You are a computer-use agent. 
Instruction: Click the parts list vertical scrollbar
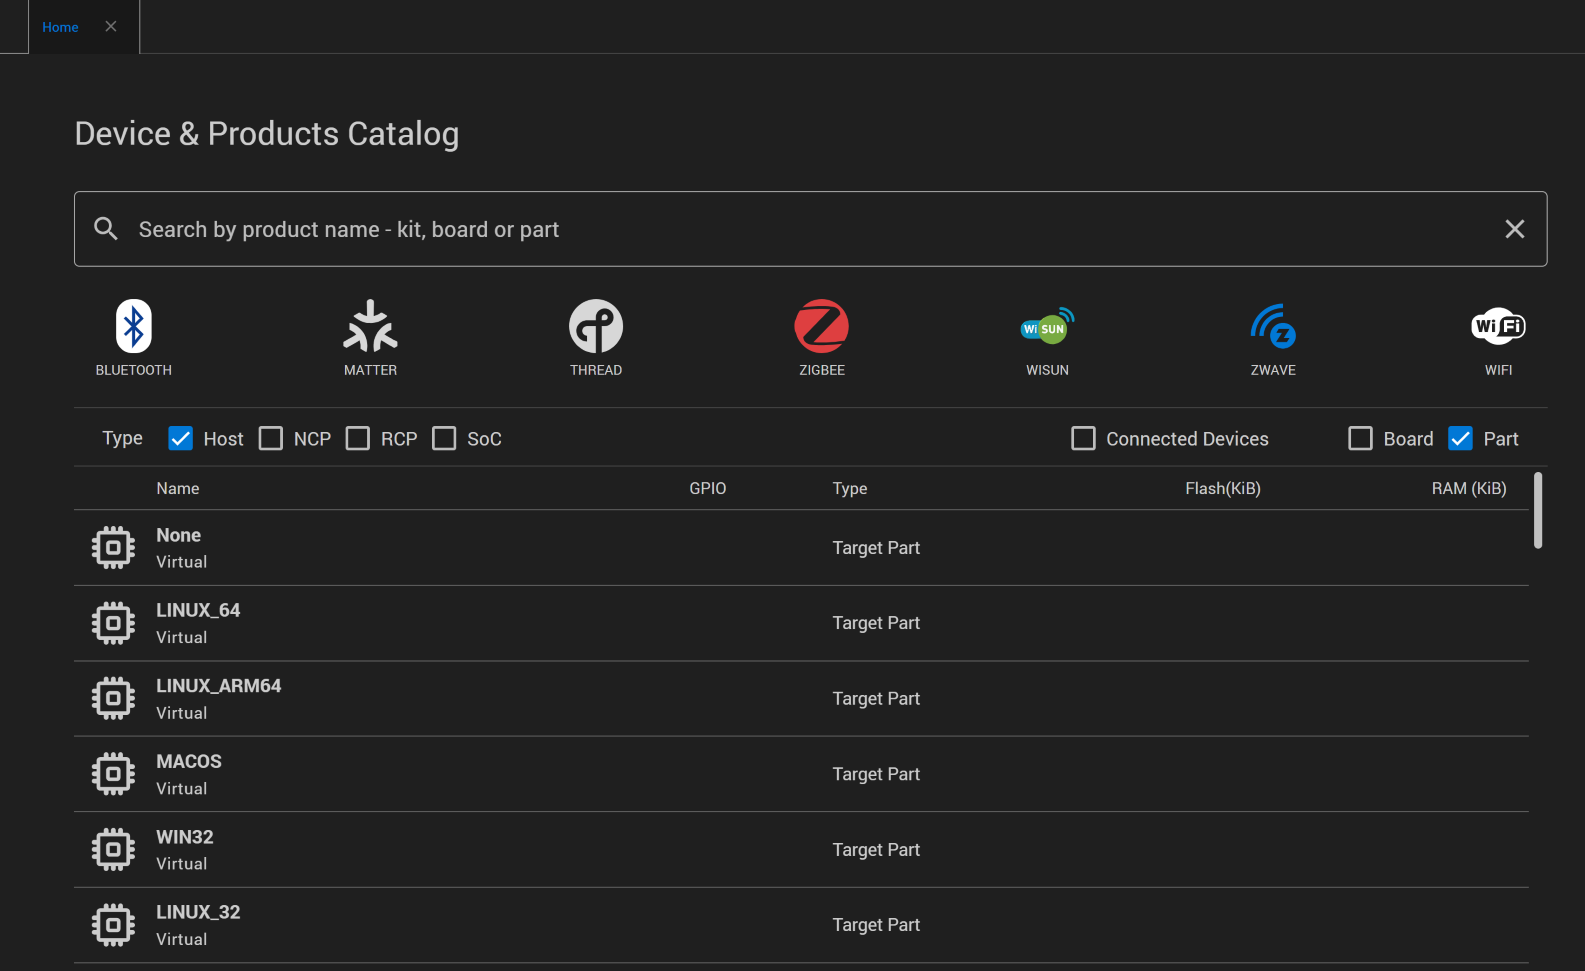click(x=1538, y=511)
